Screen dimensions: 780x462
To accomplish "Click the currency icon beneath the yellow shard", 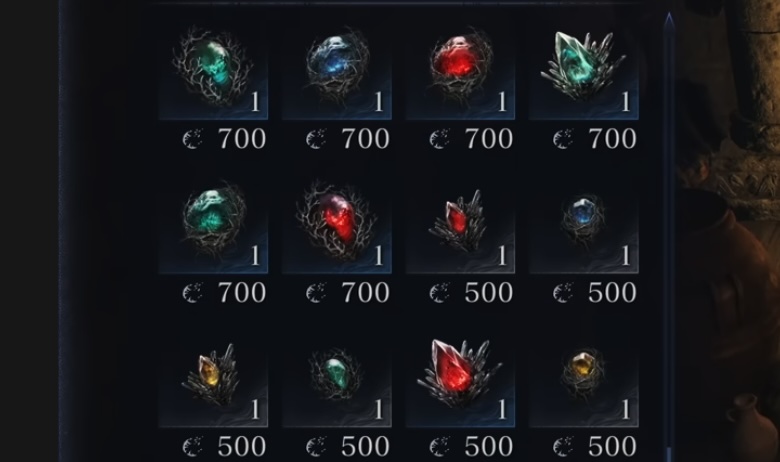I will [x=193, y=447].
